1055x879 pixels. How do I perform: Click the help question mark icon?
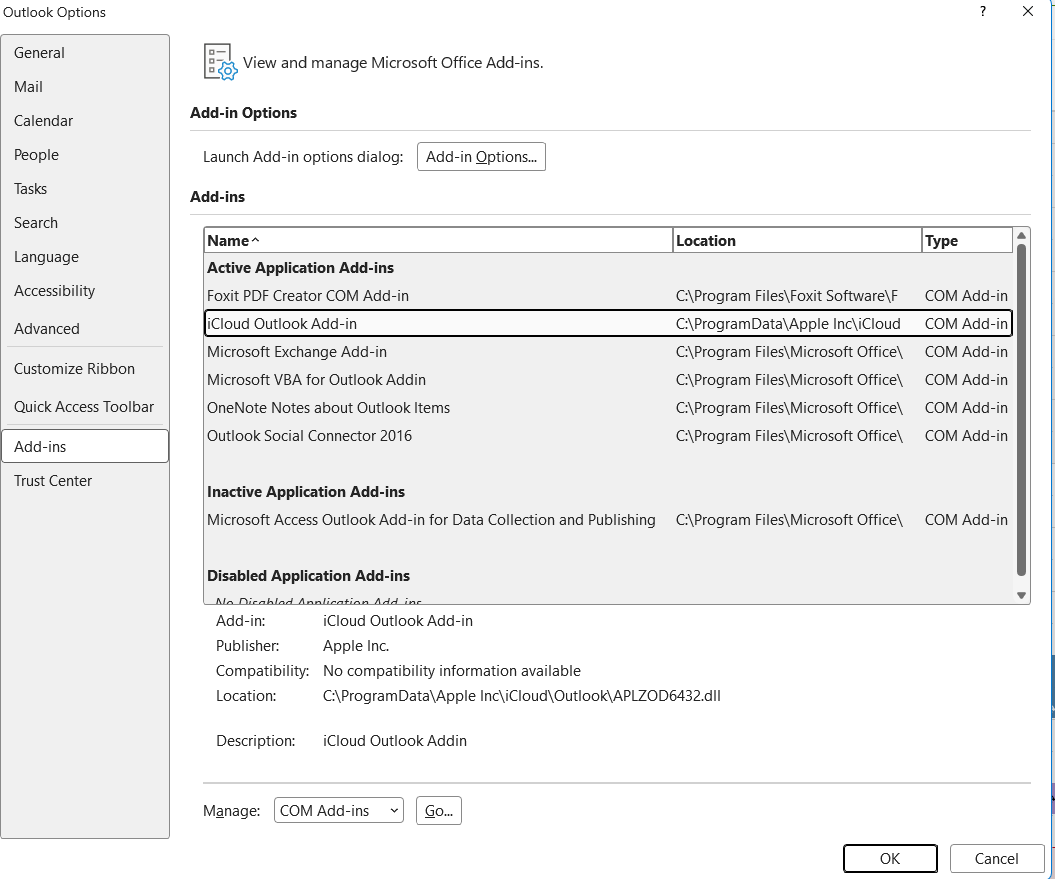[983, 11]
